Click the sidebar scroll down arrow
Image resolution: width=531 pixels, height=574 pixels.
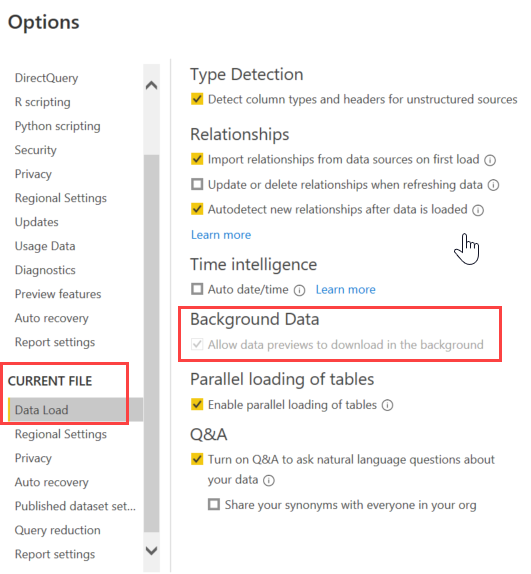coord(151,550)
